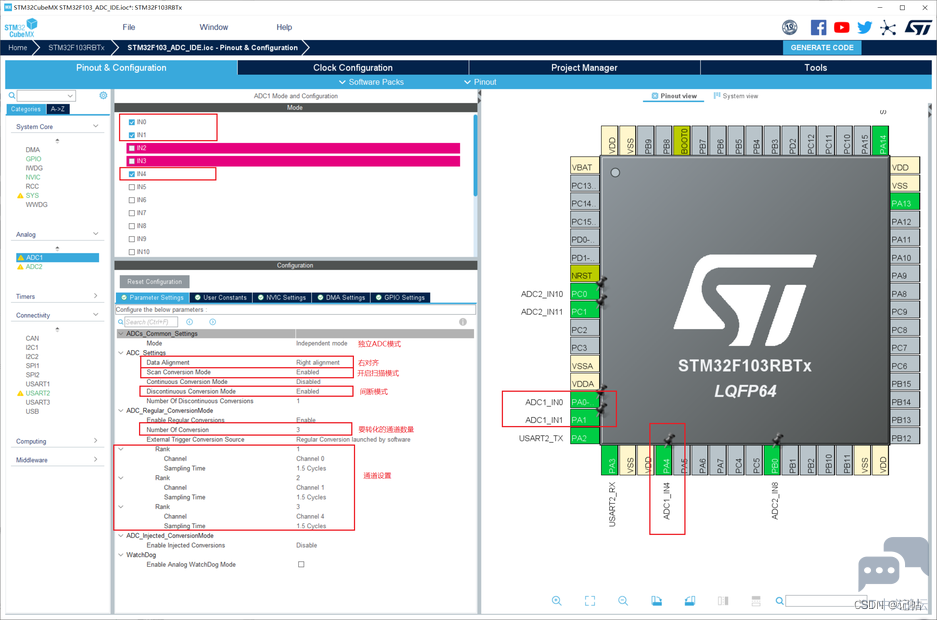Click the 10-year anniversary badge icon
937x620 pixels.
point(789,27)
